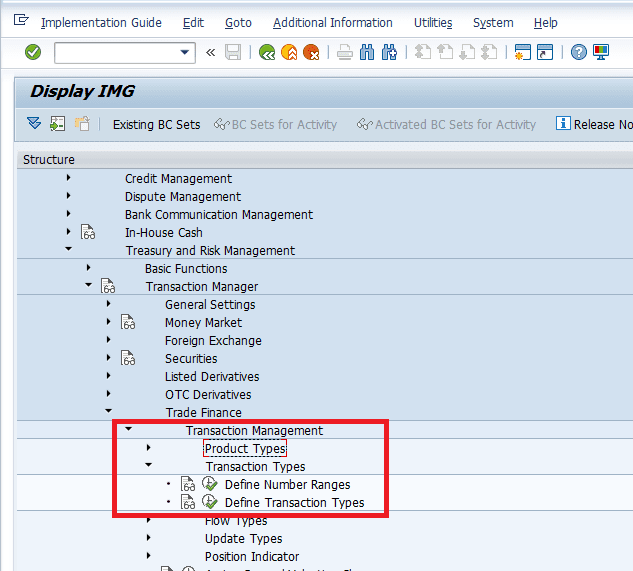Click the green Back arrow icon
The image size is (633, 571).
click(x=267, y=52)
